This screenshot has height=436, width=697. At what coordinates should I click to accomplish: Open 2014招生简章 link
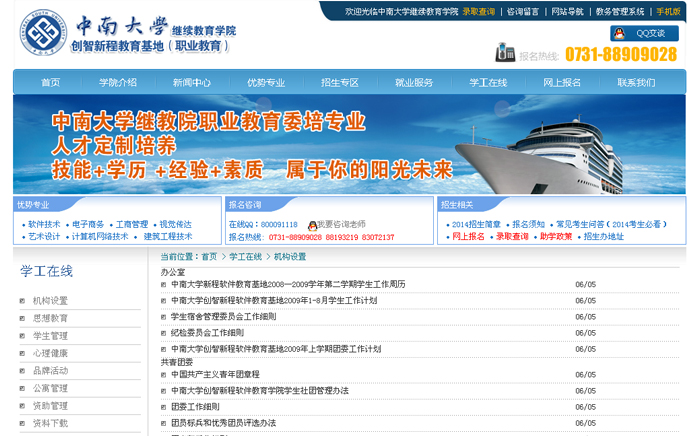[x=476, y=224]
